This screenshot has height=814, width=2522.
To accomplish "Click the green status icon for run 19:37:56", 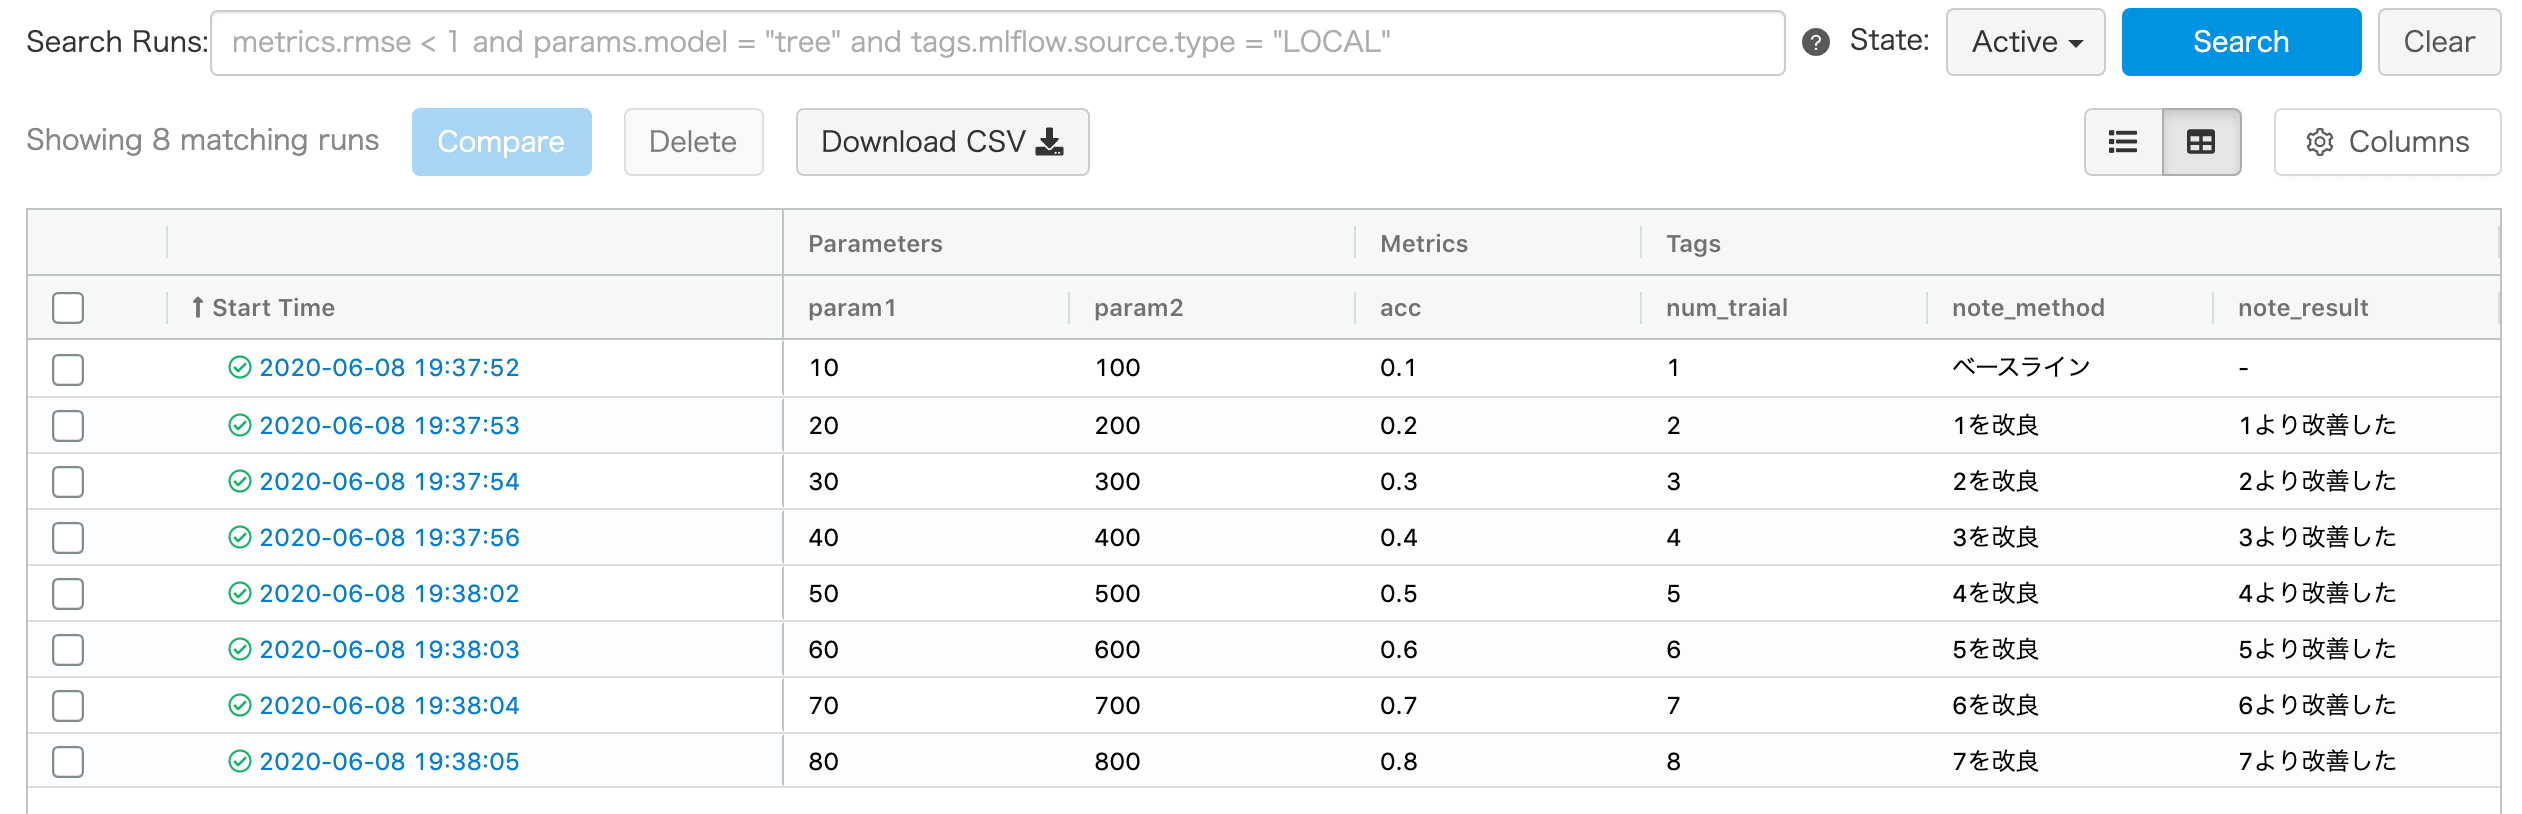I will pos(240,537).
